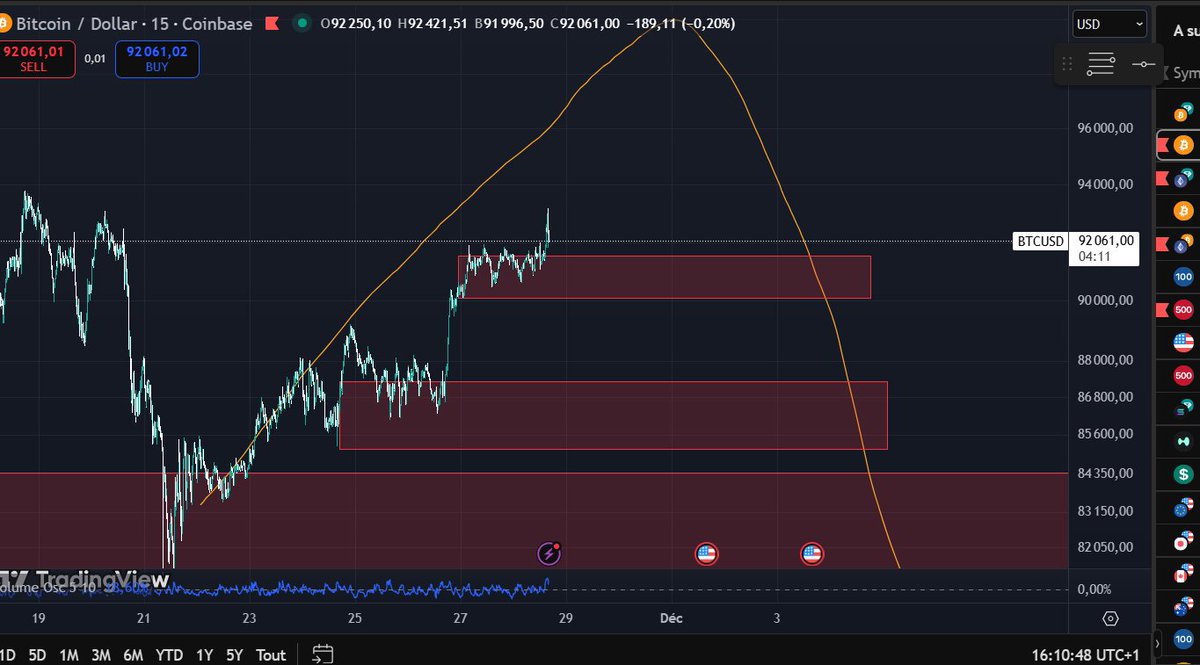1200x665 pixels.
Task: Toggle the red flag next to the symbol name
Action: (x=272, y=23)
